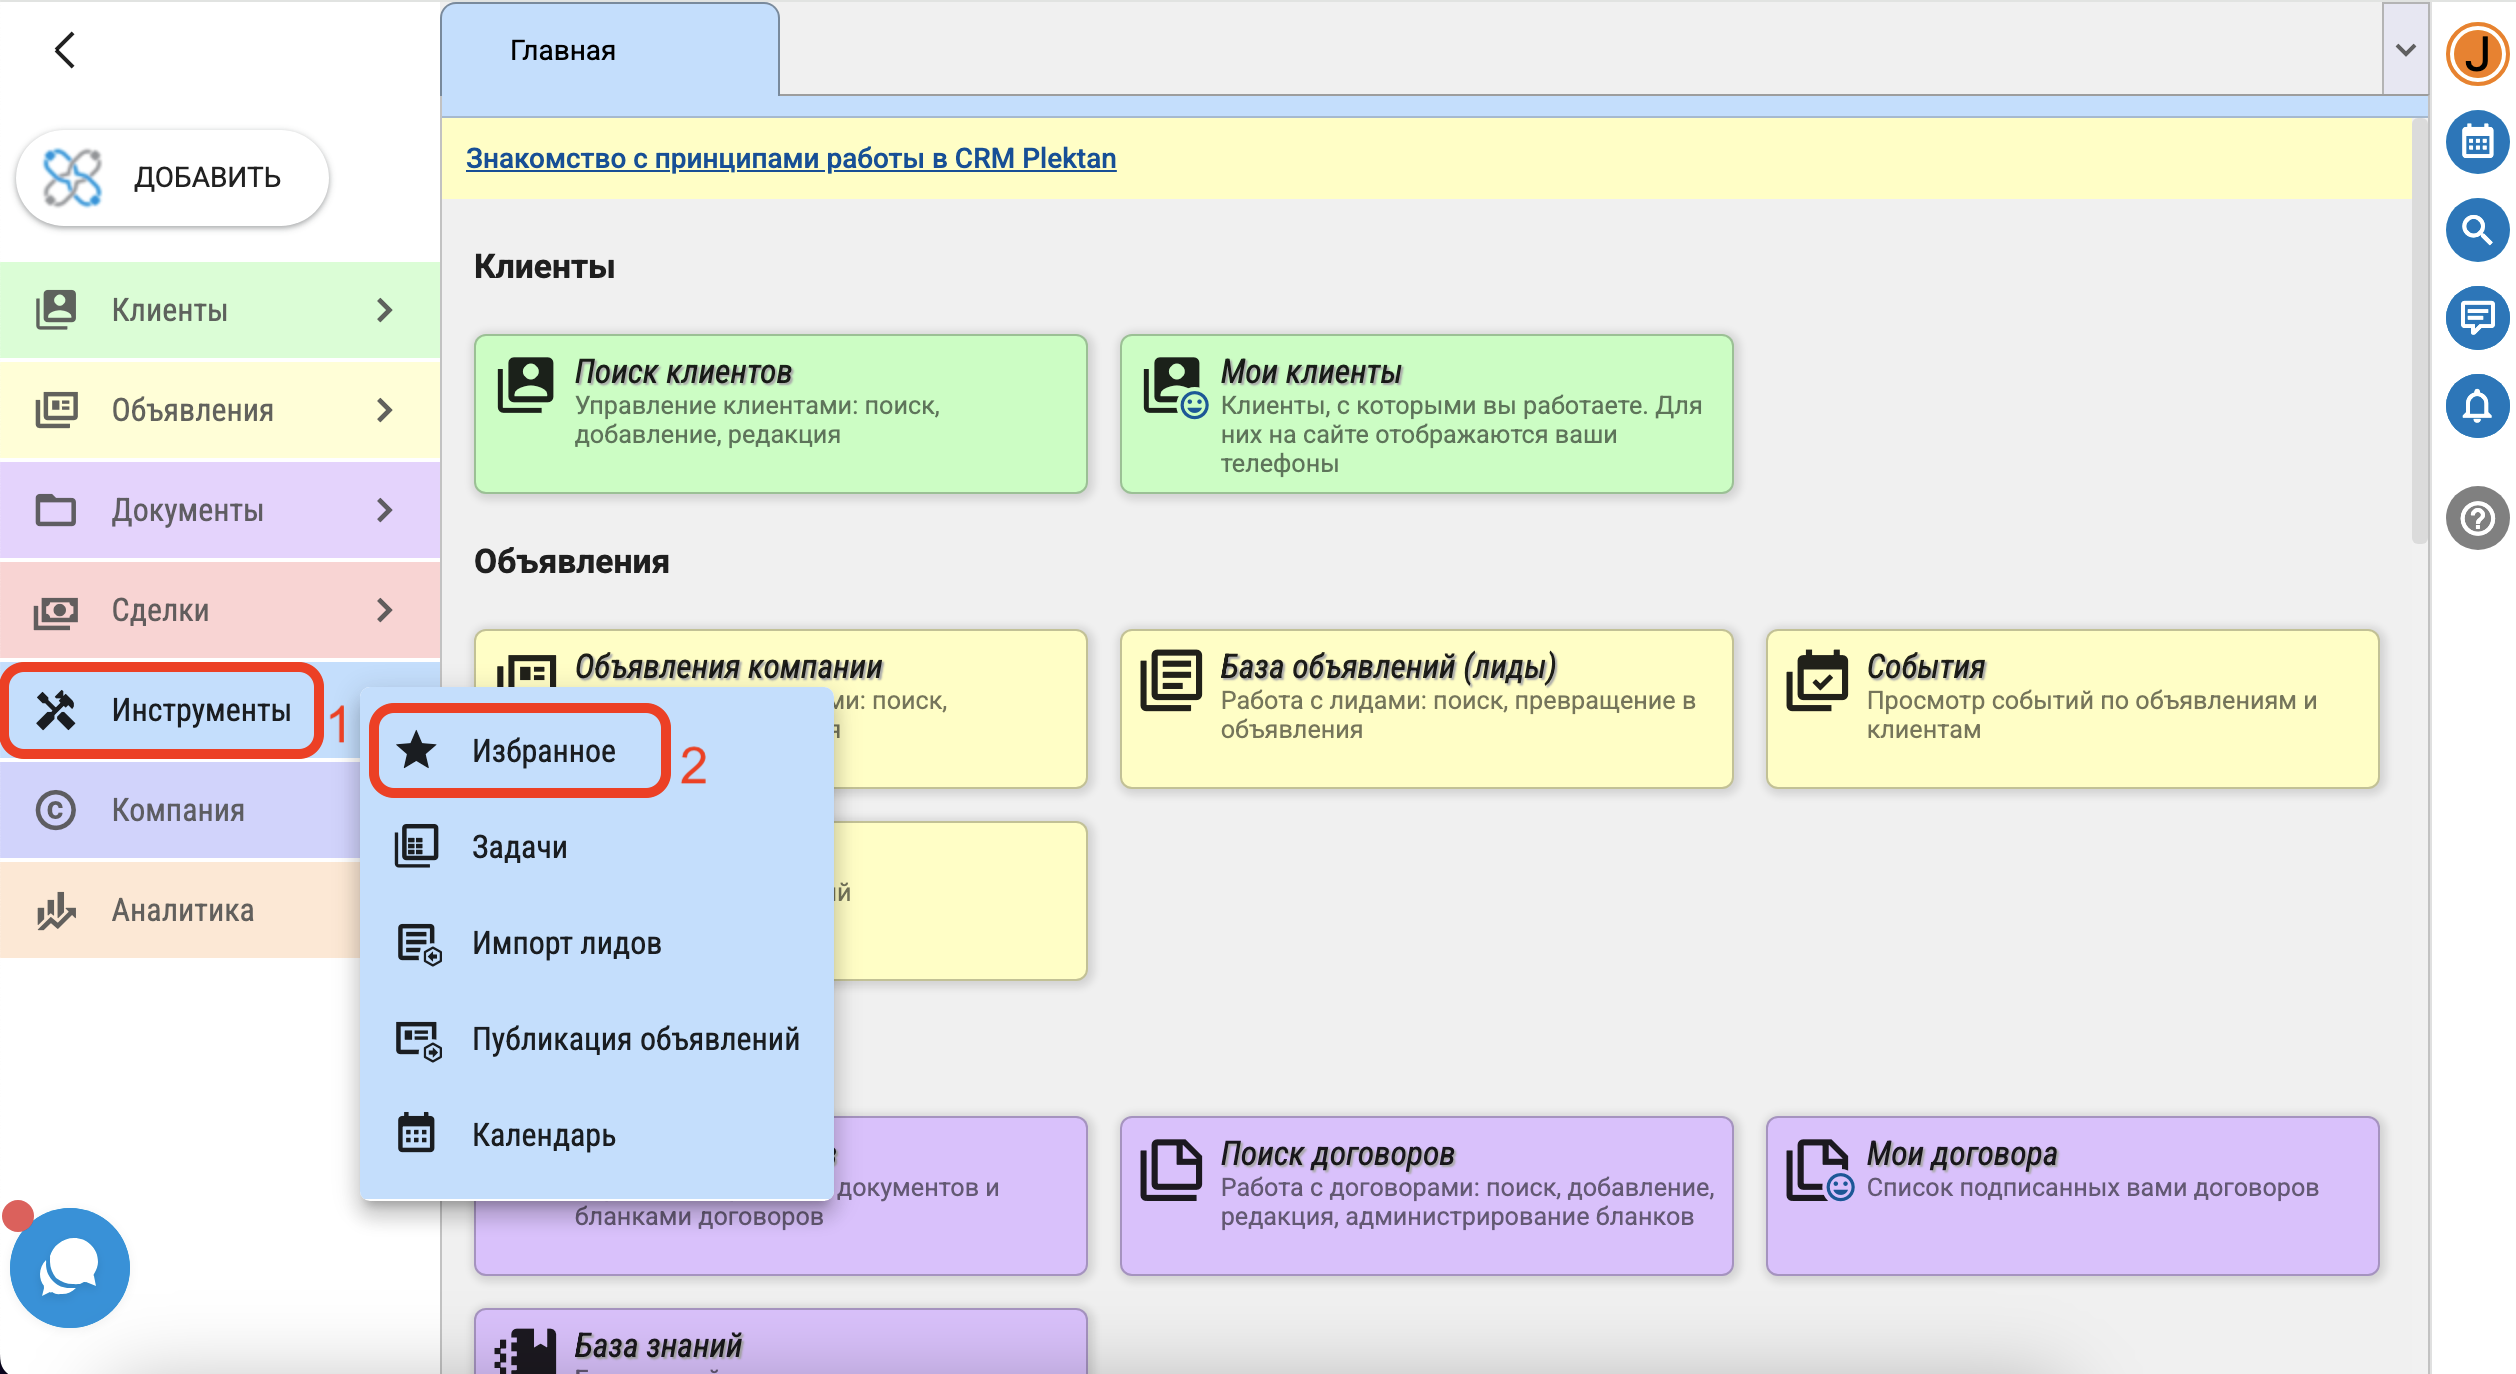The width and height of the screenshot is (2516, 1374).
Task: Open notifications bell icon
Action: (x=2476, y=406)
